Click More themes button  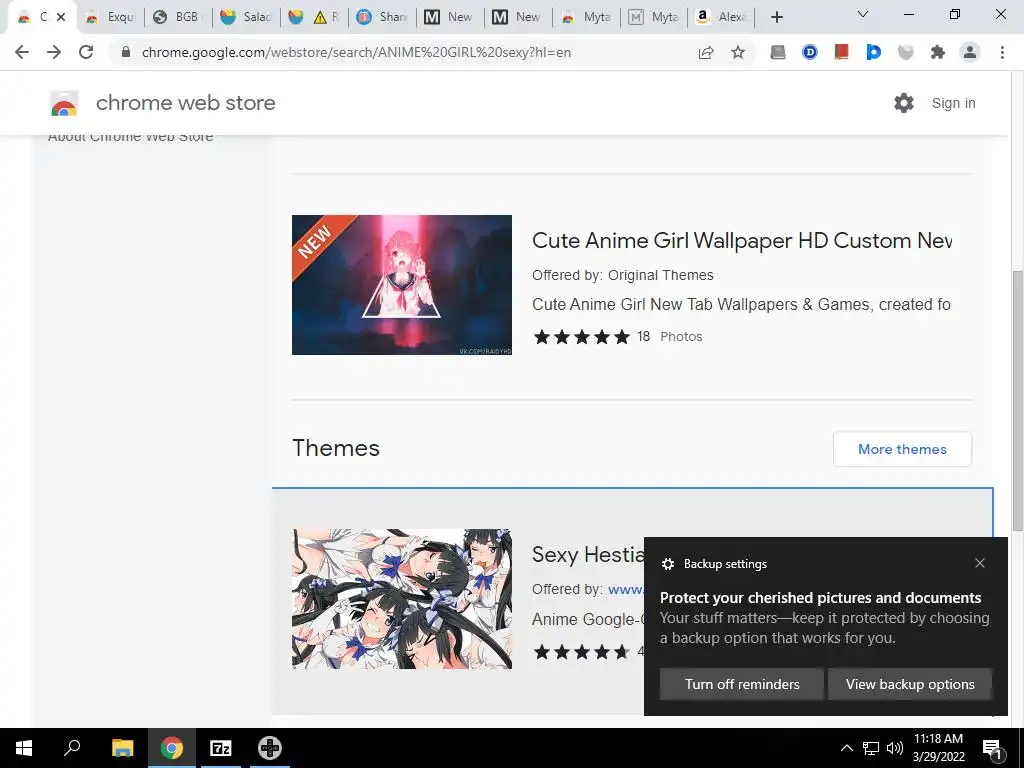click(902, 449)
